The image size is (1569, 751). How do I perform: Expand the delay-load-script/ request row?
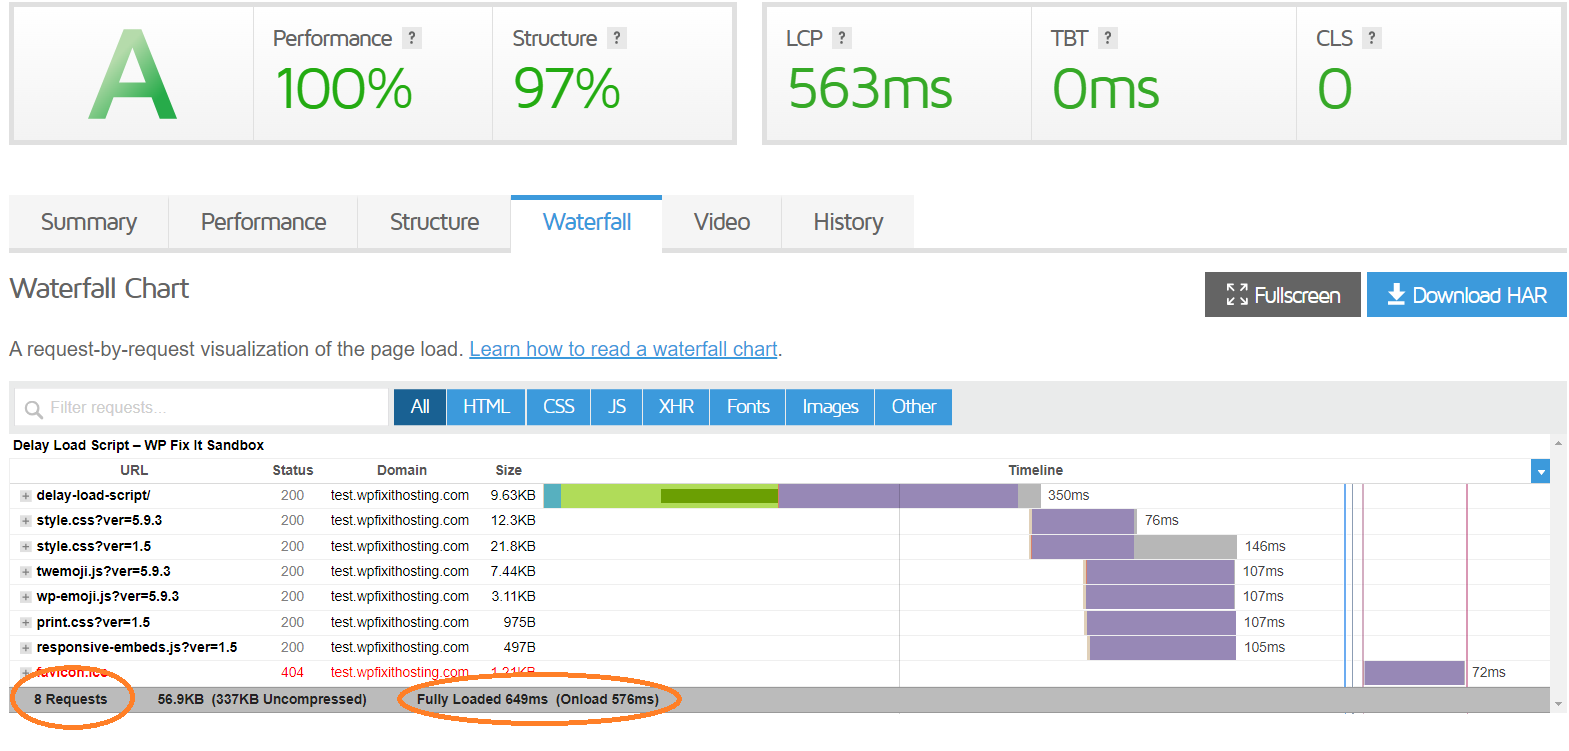[25, 496]
